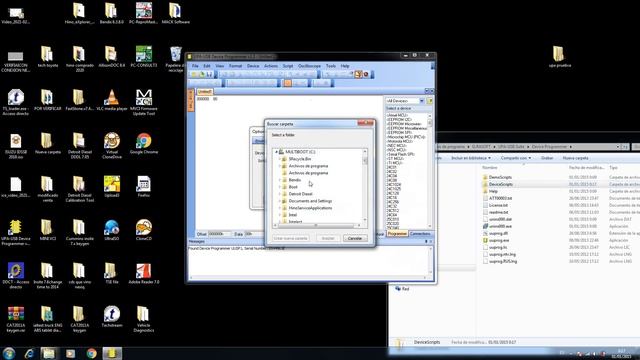Screen dimensions: 640x360
Task: Open the CloneCD desktop shortcut
Action: tap(144, 230)
